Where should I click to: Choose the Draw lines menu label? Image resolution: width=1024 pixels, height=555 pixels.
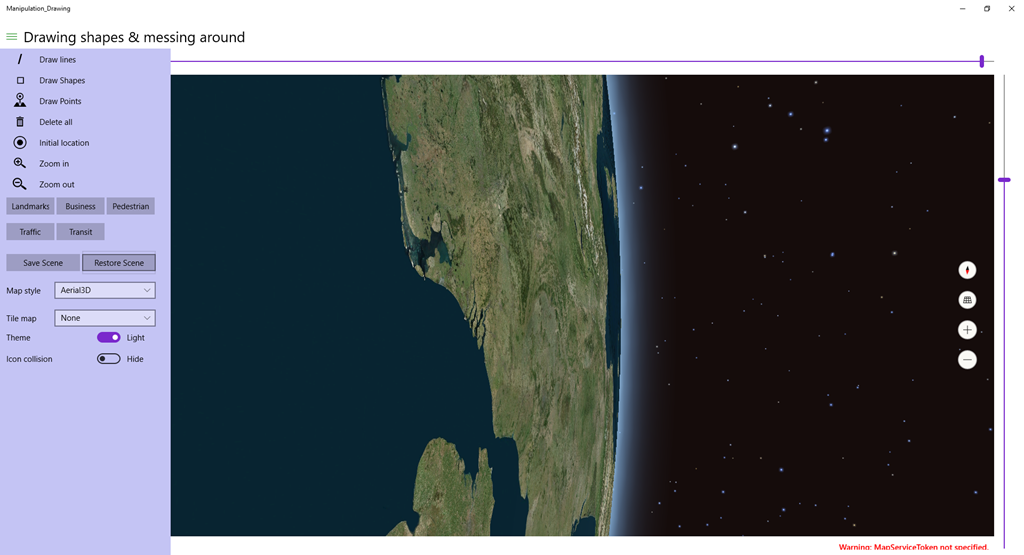(x=57, y=59)
